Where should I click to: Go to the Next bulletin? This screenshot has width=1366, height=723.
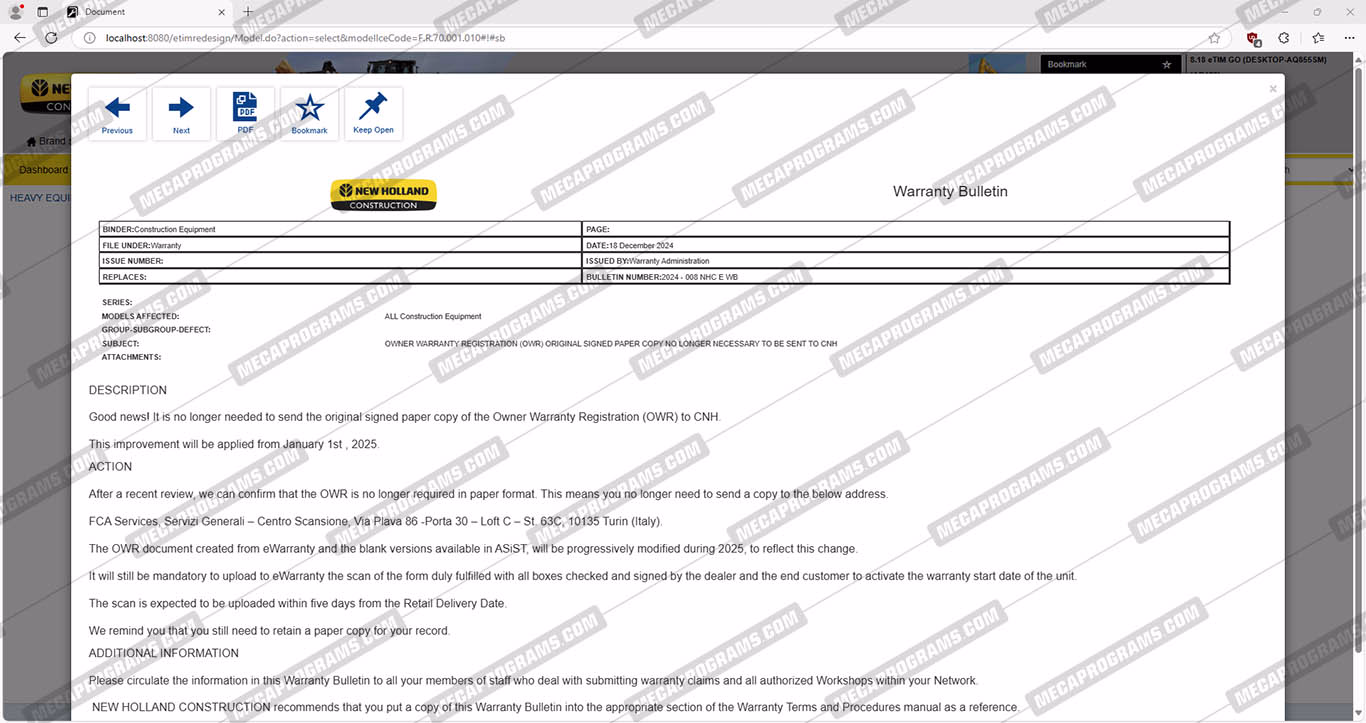181,114
